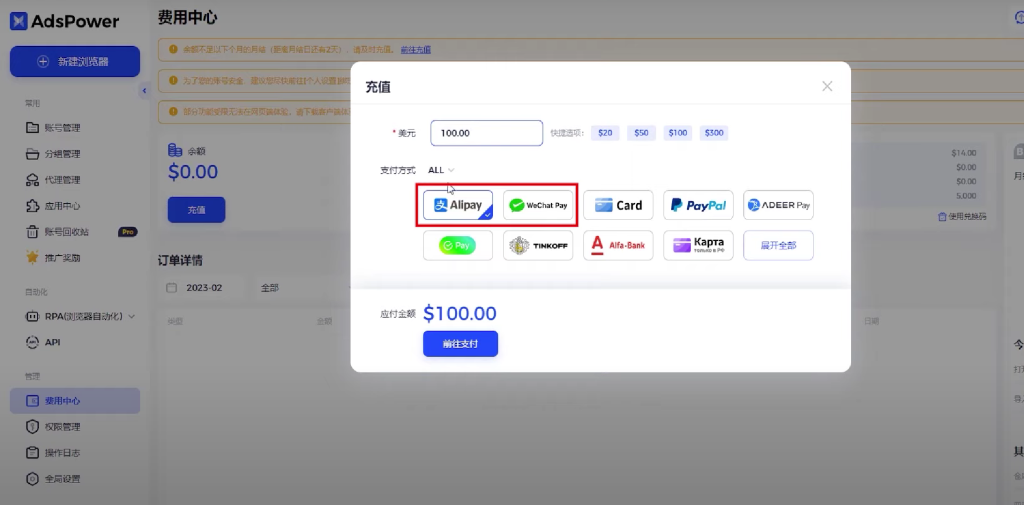Select the $50 quick amount
This screenshot has width=1024, height=505.
641,133
